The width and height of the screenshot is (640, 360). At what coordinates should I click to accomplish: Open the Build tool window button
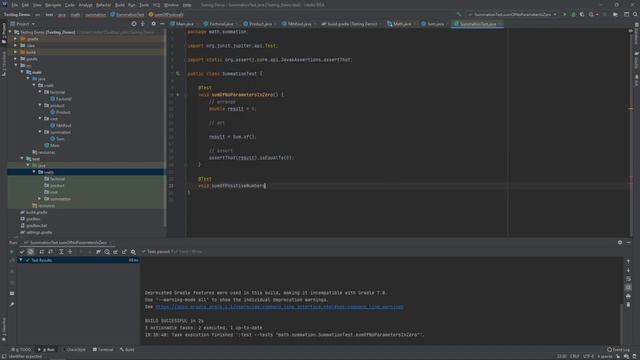click(127, 350)
